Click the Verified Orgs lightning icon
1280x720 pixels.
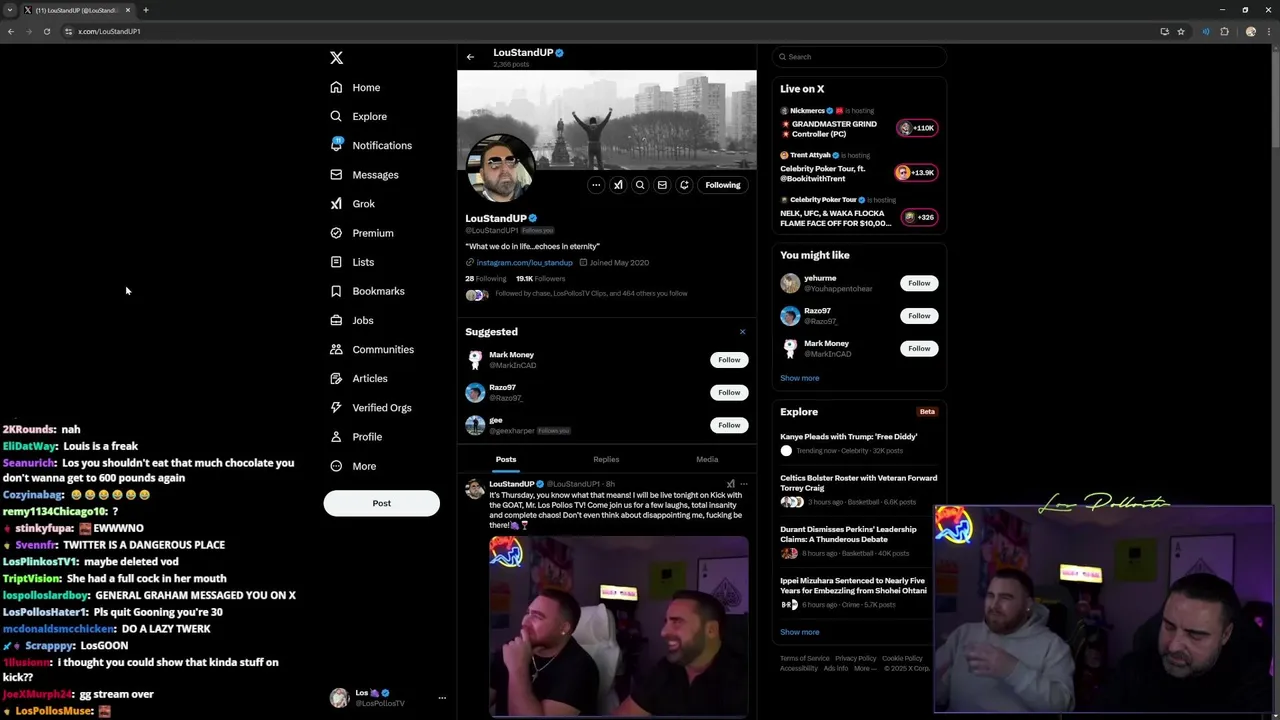336,407
